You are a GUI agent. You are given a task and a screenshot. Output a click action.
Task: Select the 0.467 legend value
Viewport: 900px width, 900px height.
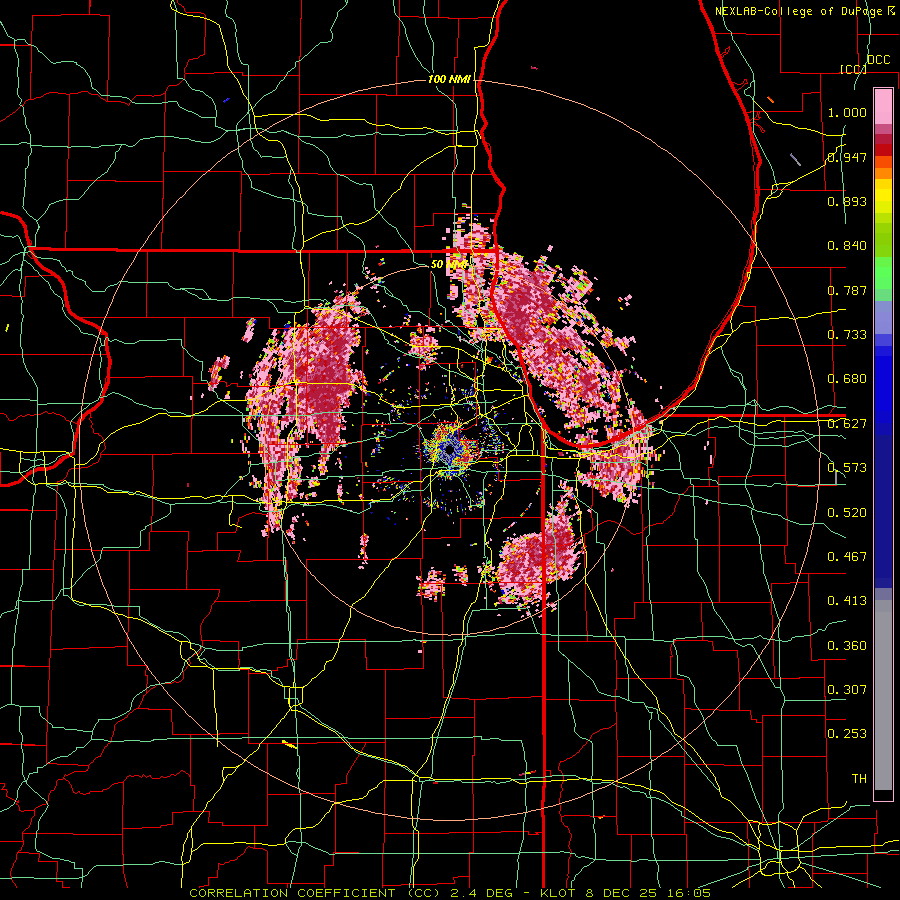847,557
